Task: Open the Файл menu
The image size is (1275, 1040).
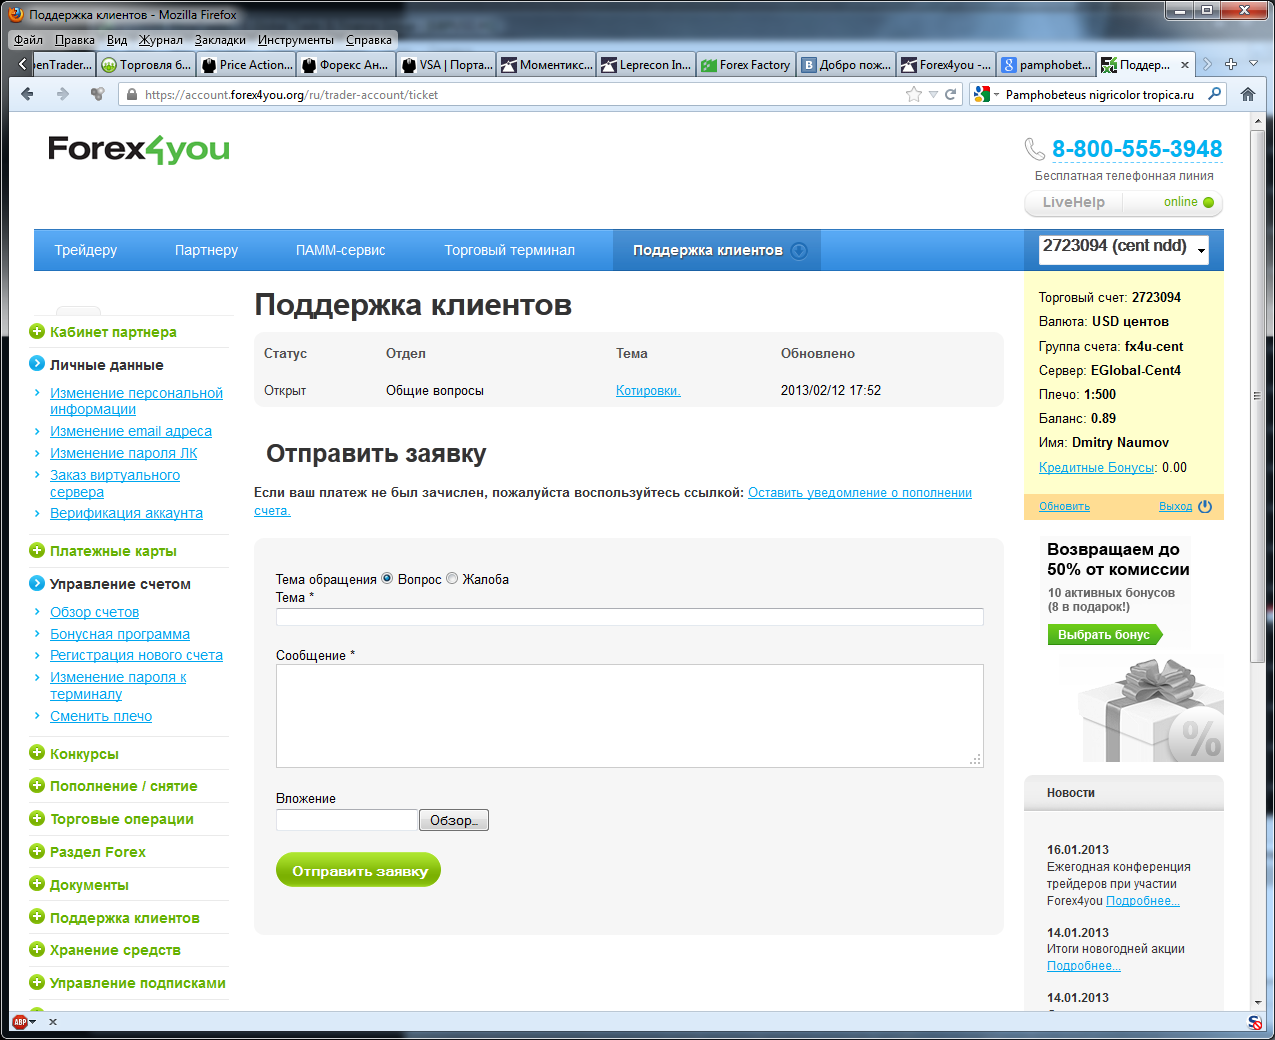Action: [28, 40]
